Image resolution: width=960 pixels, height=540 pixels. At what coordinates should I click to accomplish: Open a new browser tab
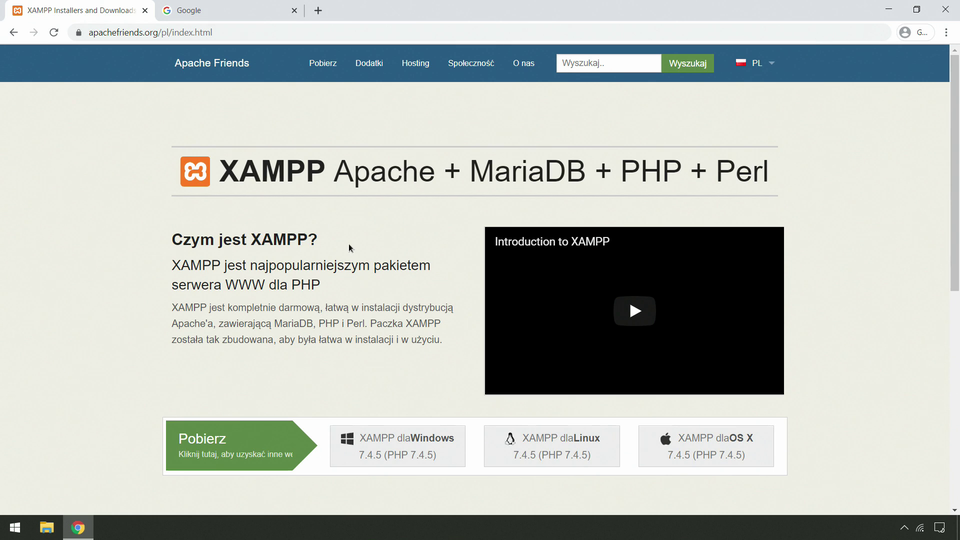pos(318,10)
